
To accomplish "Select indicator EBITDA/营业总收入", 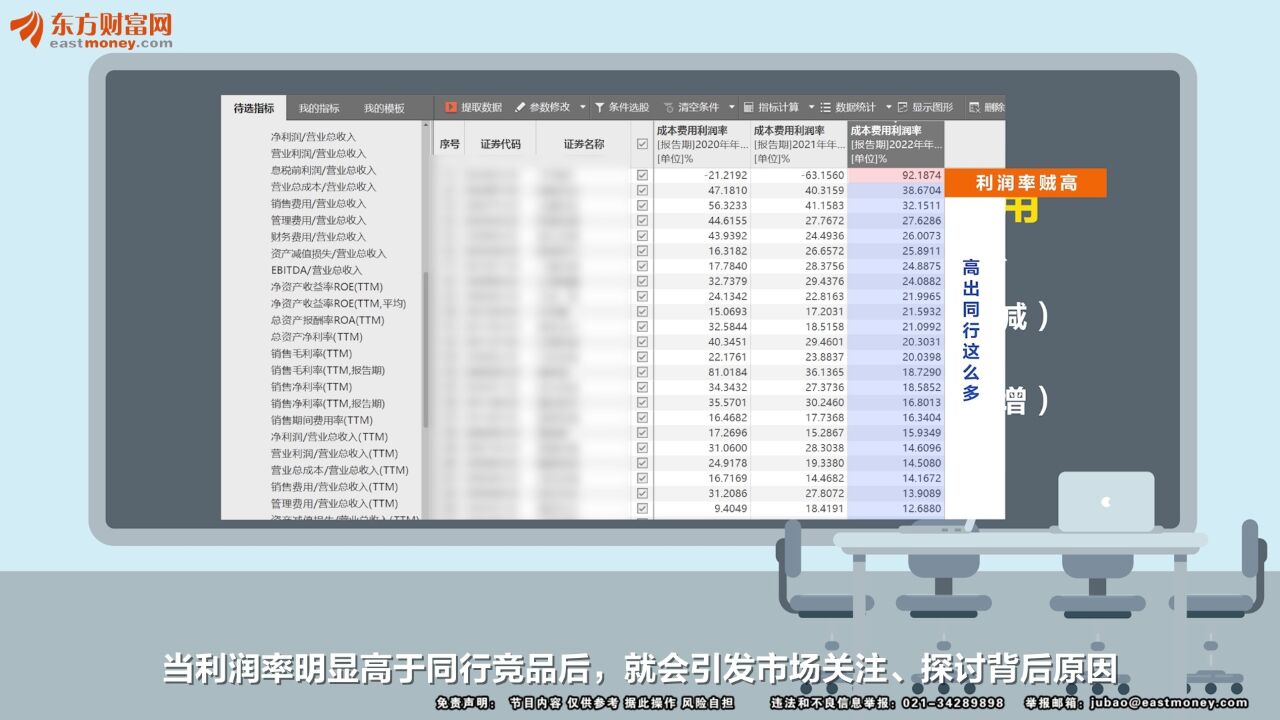I will coord(318,270).
